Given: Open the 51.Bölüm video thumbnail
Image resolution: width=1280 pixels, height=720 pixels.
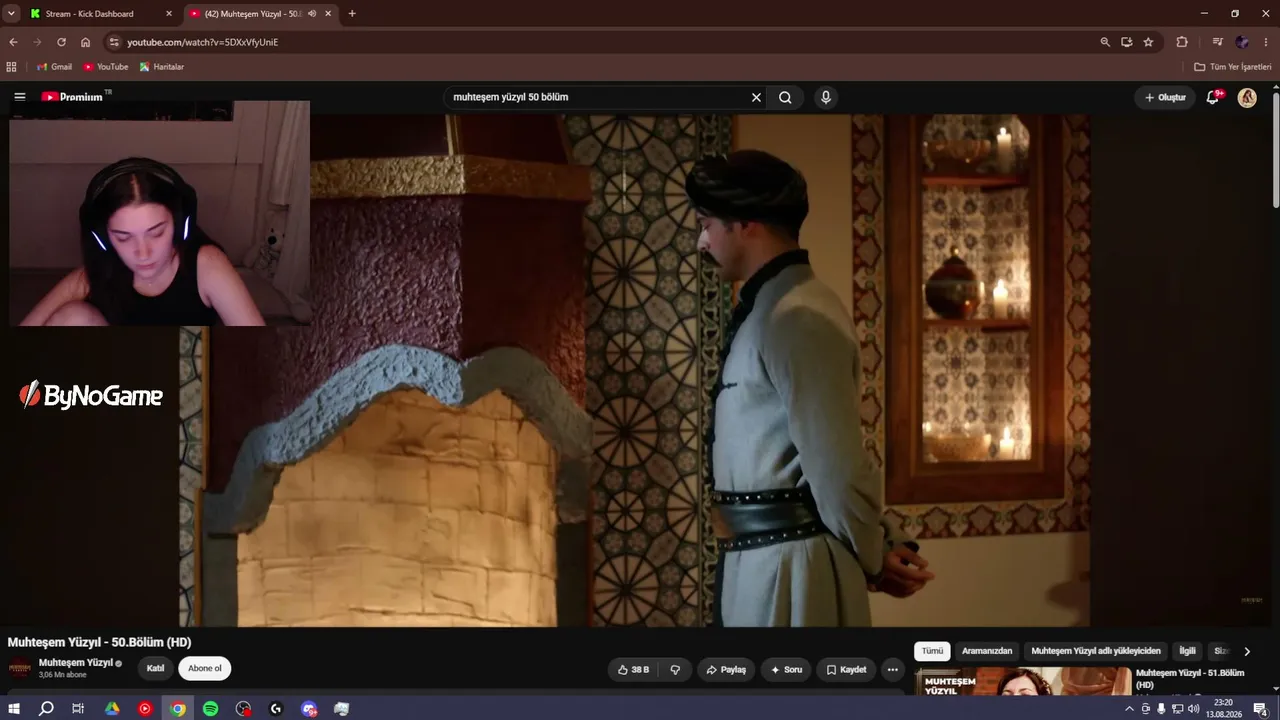Looking at the screenshot, I should tap(1022, 680).
